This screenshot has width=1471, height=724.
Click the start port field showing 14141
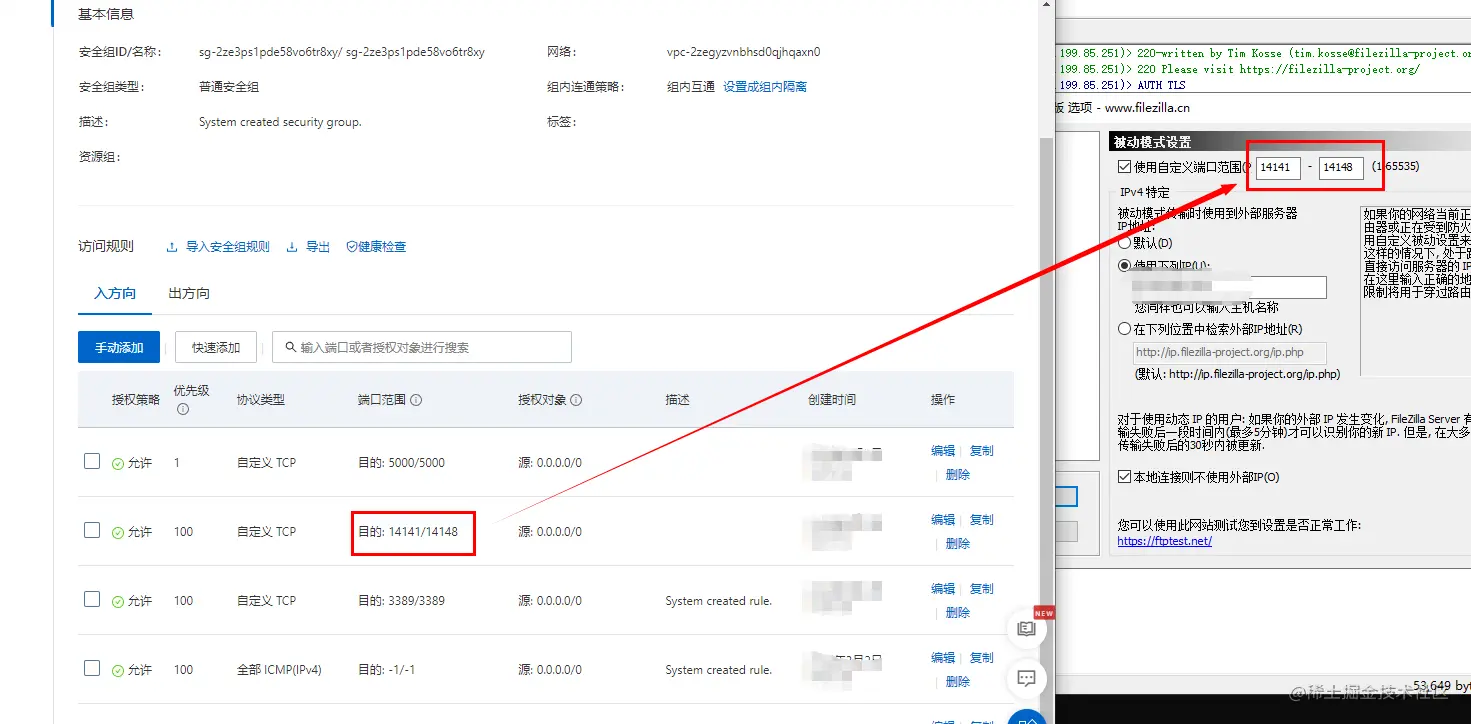1278,167
